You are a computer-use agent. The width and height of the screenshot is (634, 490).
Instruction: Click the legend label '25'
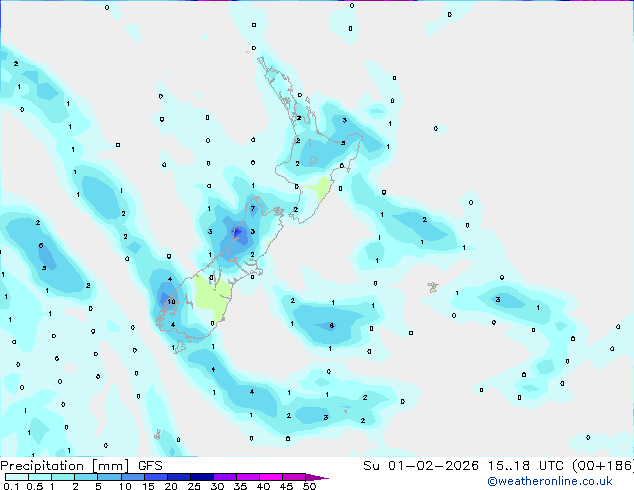pos(194,486)
